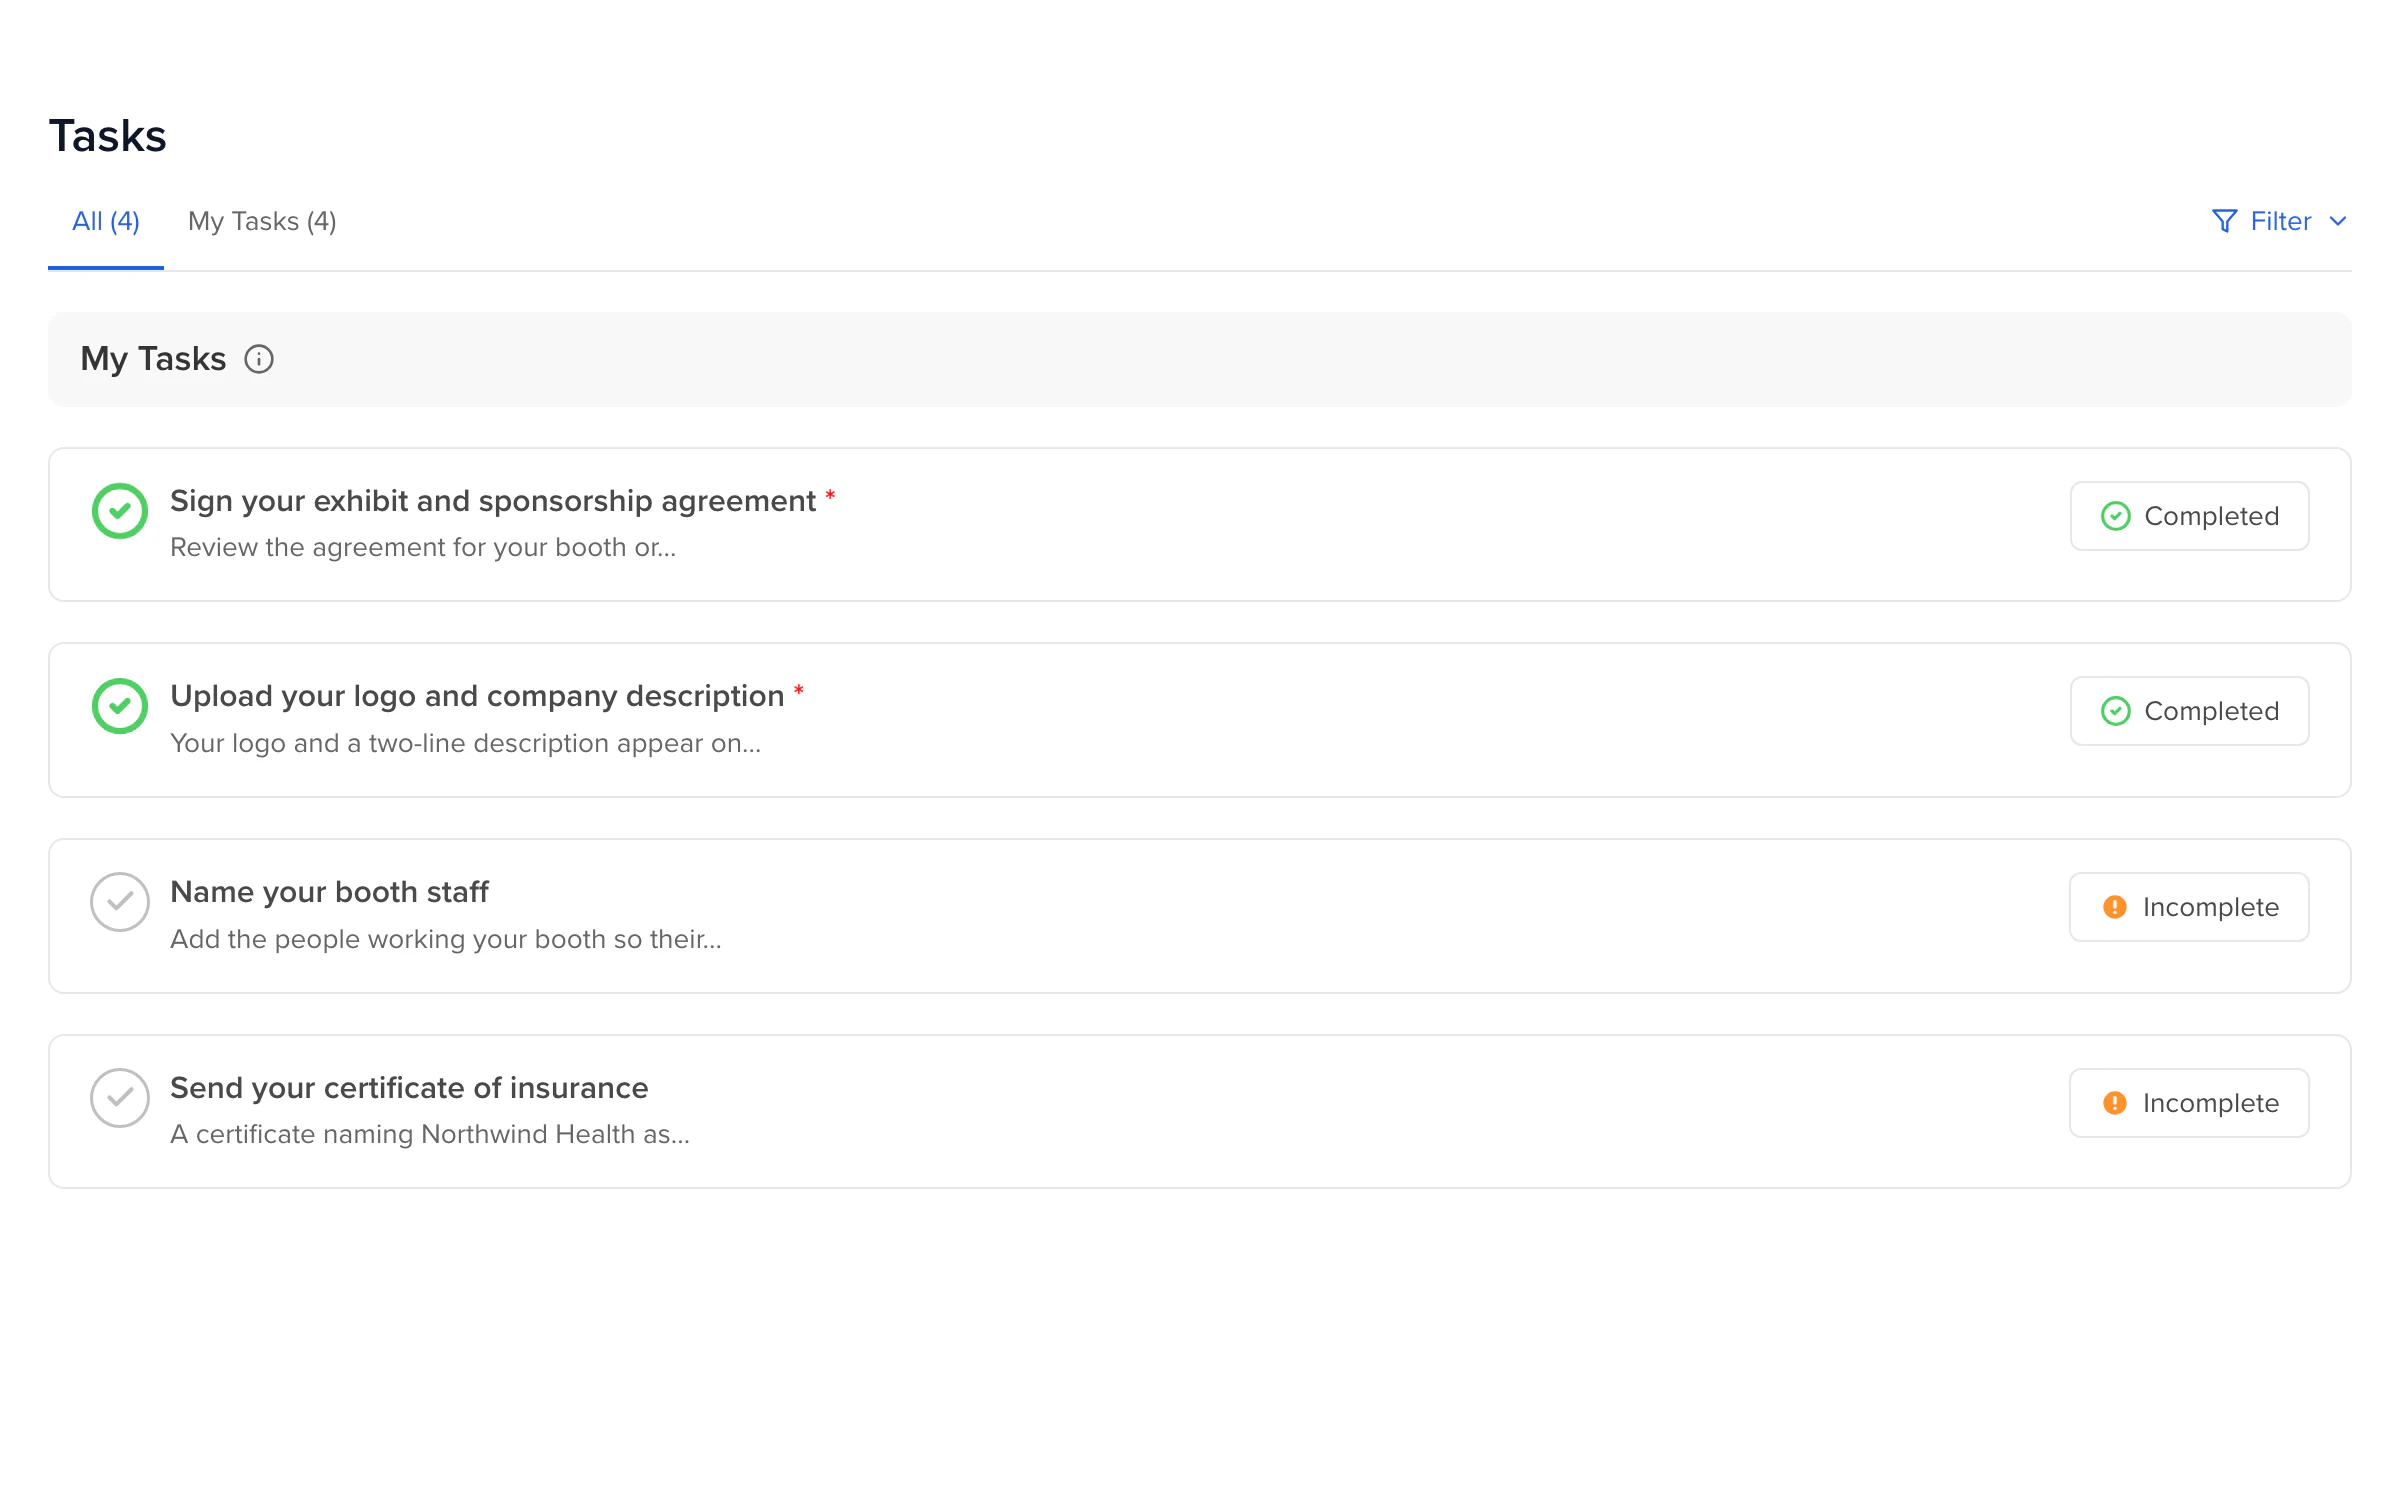Viewport: 2400px width, 1500px height.
Task: Click text 'Add the people working your booth so their...'
Action: [446, 940]
